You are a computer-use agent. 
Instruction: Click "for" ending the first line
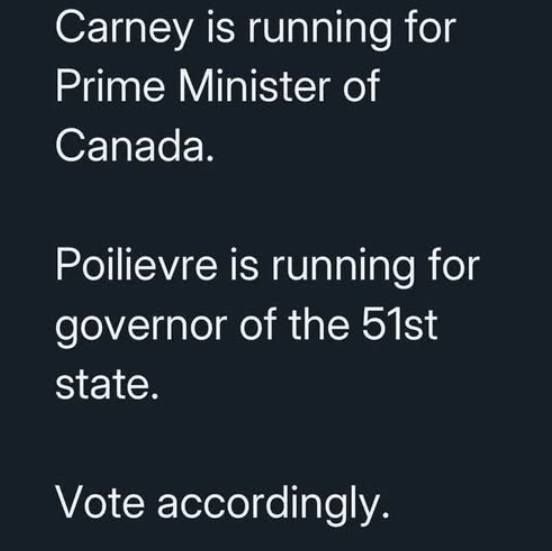pos(430,26)
